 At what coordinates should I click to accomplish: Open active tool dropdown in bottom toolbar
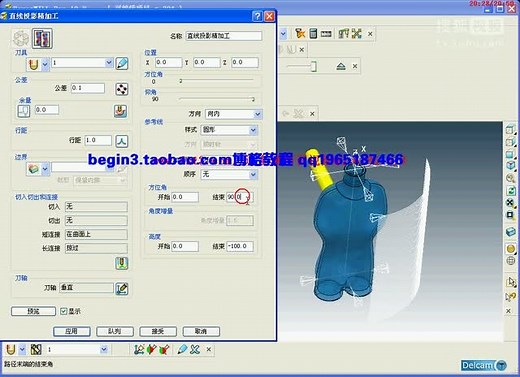(104, 349)
